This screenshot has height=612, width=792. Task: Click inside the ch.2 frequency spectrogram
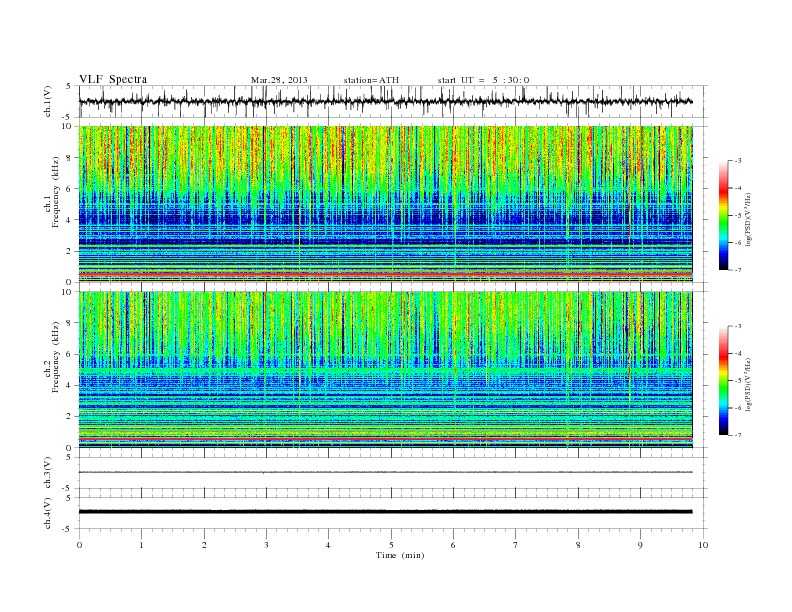coord(385,370)
